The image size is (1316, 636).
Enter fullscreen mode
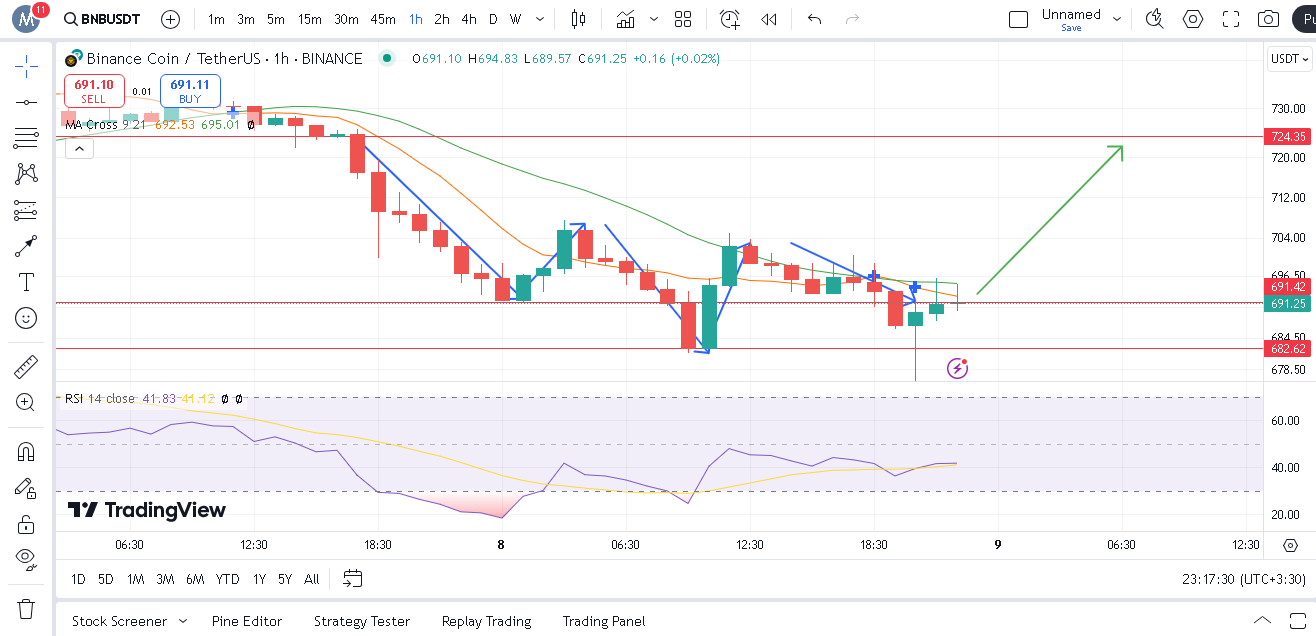[1231, 19]
